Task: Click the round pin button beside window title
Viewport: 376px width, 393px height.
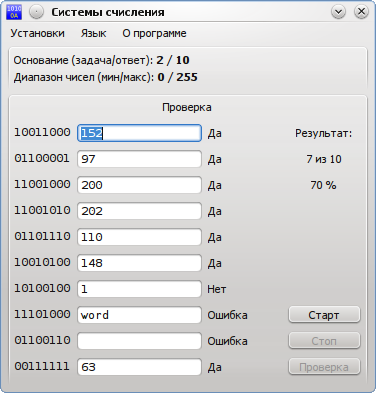Action: pyautogui.click(x=36, y=12)
